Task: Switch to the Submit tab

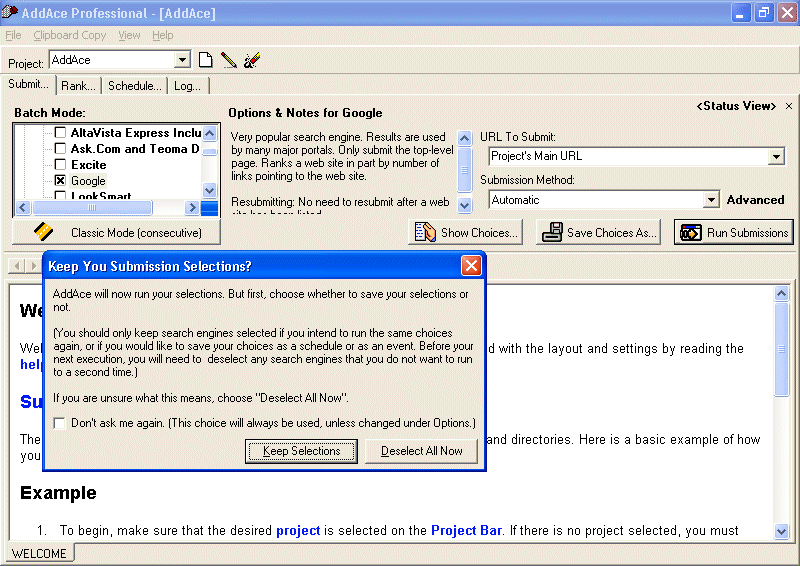Action: [28, 84]
